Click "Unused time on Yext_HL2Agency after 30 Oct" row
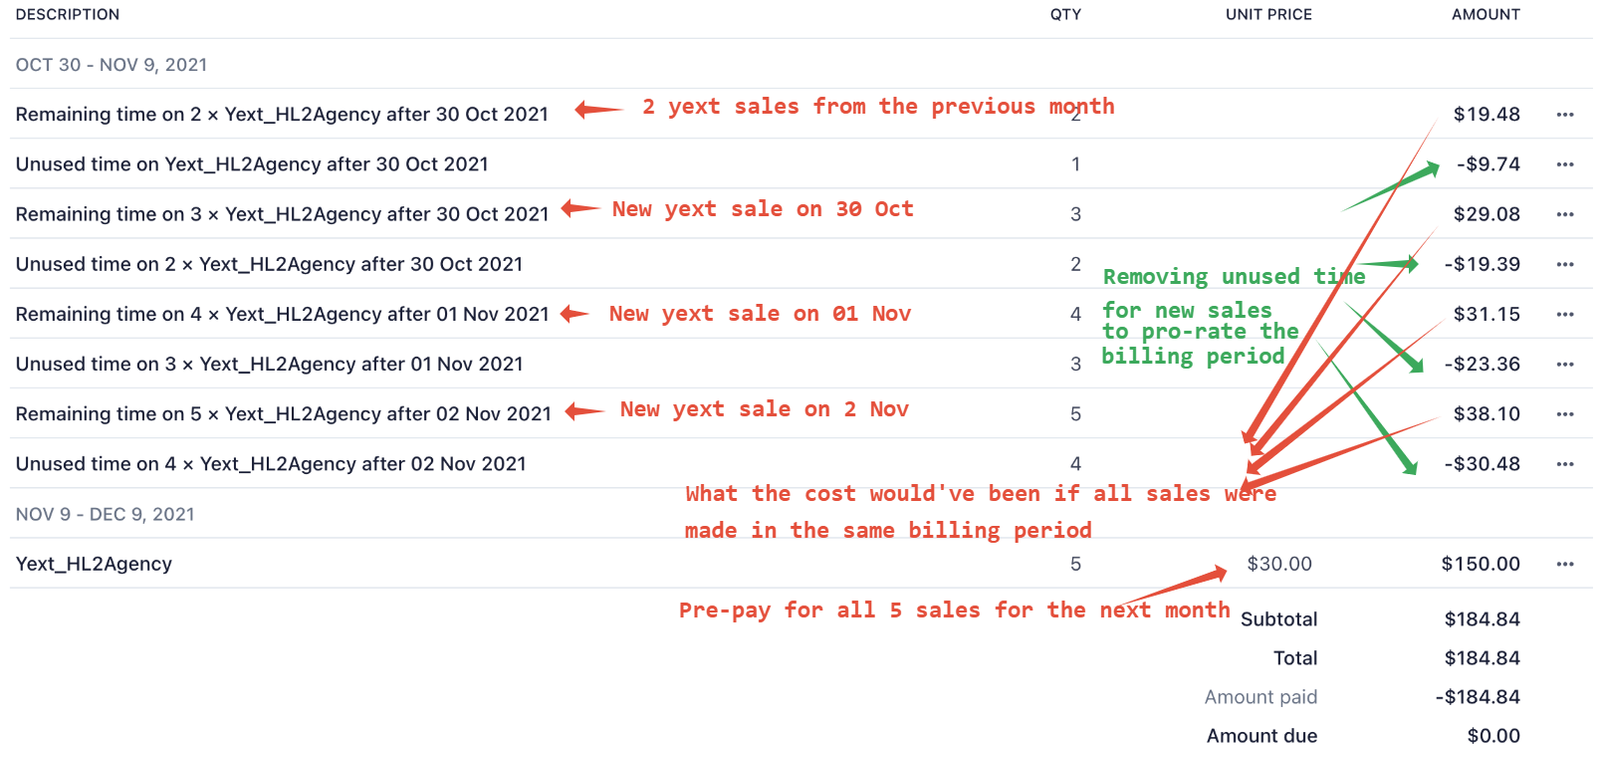 [252, 164]
